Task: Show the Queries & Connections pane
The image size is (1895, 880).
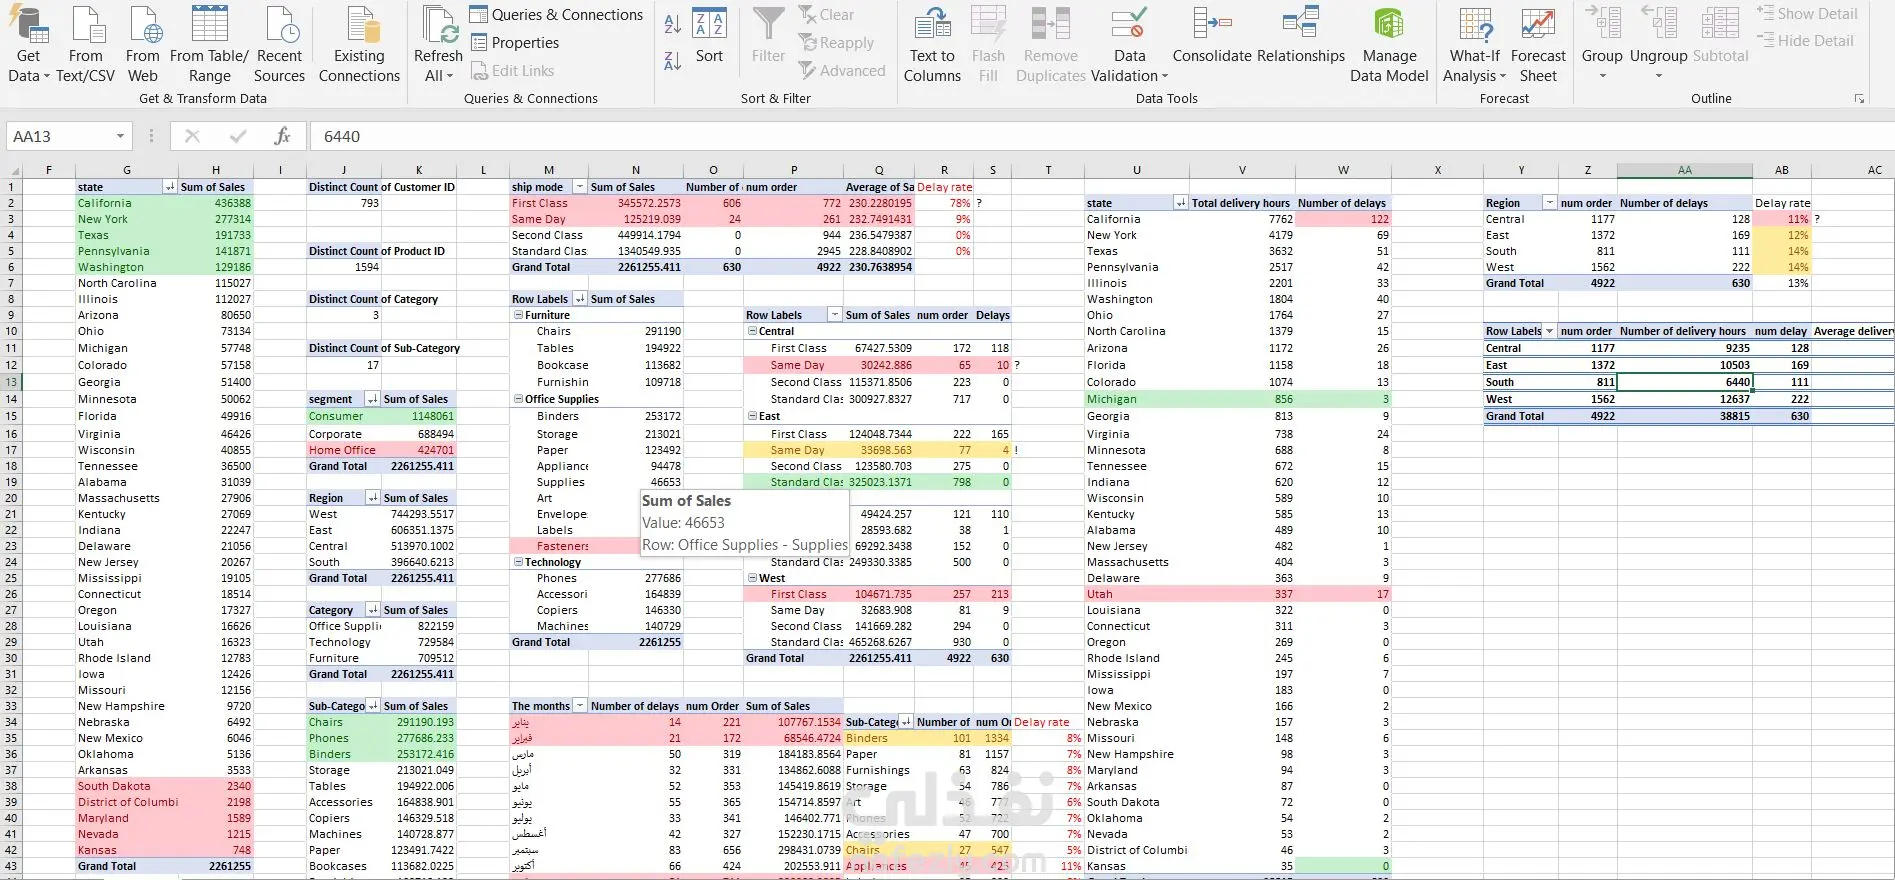Action: 556,15
